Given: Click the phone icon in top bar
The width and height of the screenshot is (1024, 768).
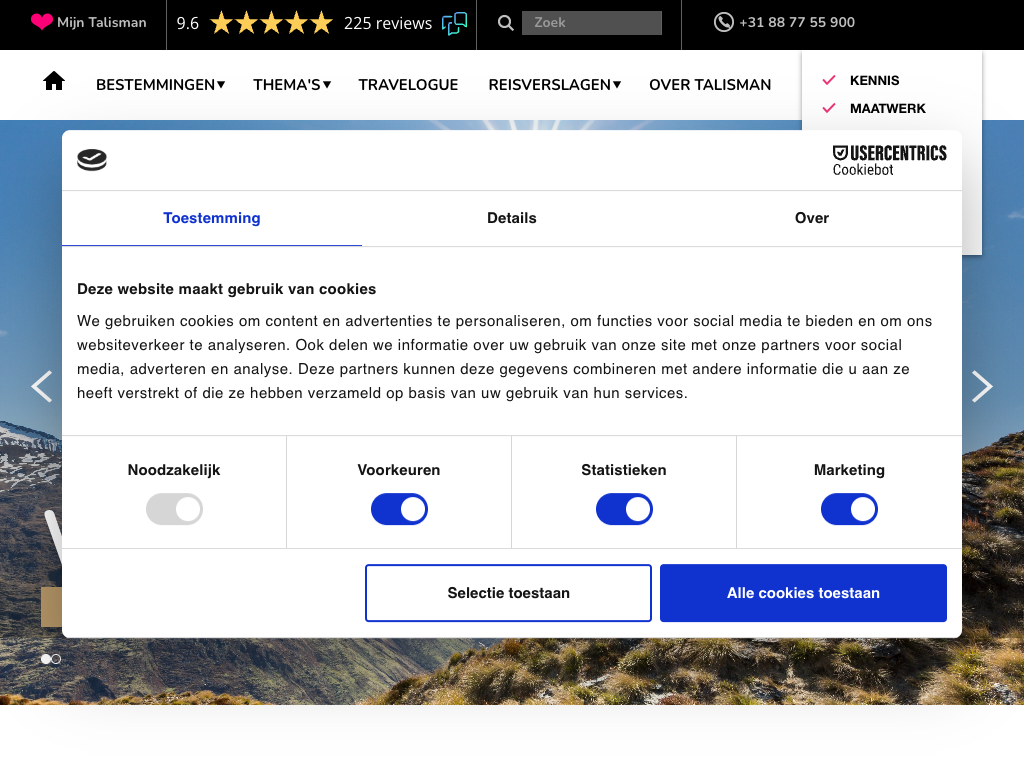Looking at the screenshot, I should click(723, 22).
